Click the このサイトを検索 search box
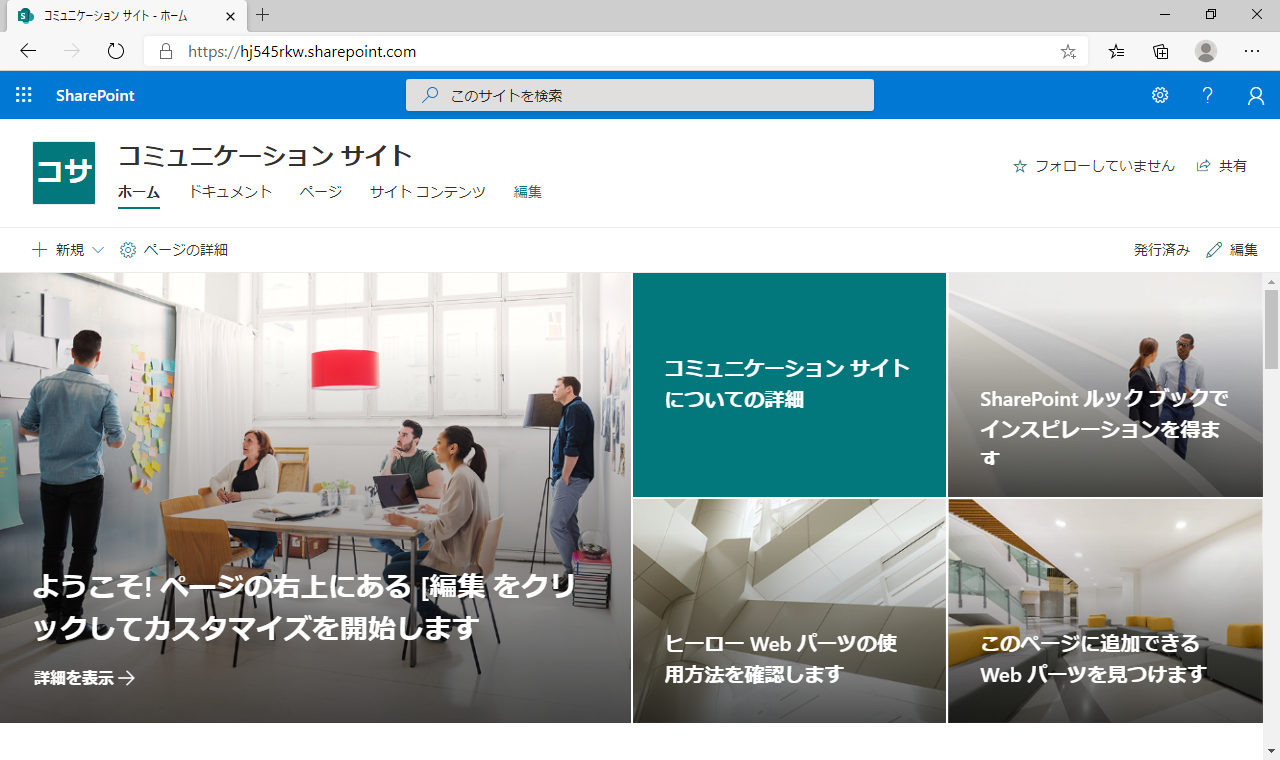 (640, 95)
